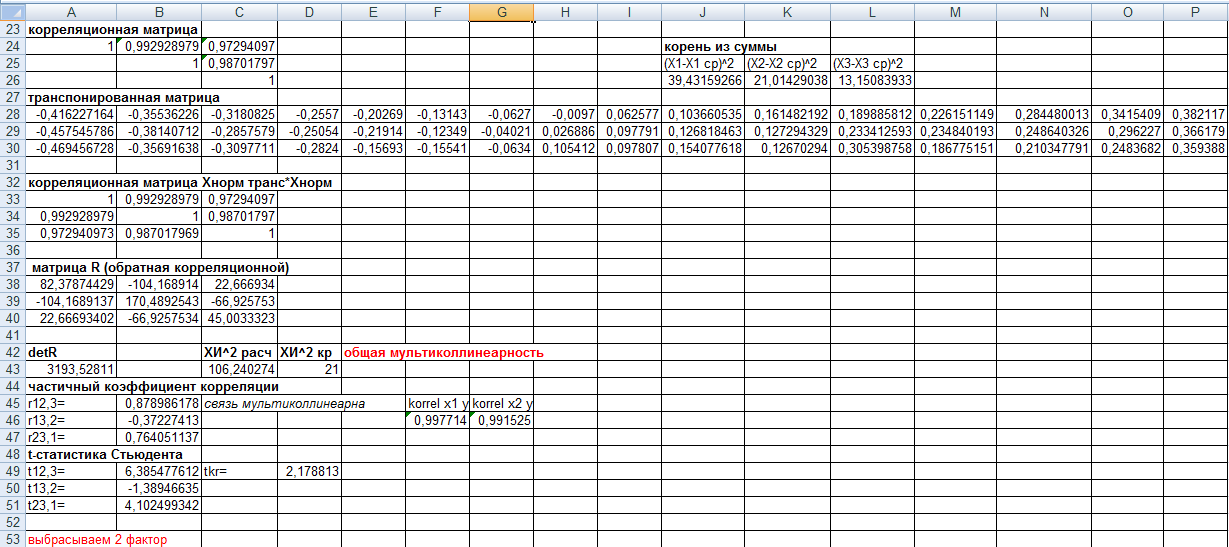The height and width of the screenshot is (547, 1229).
Task: Click cell with -0,457545786
Action: point(71,132)
